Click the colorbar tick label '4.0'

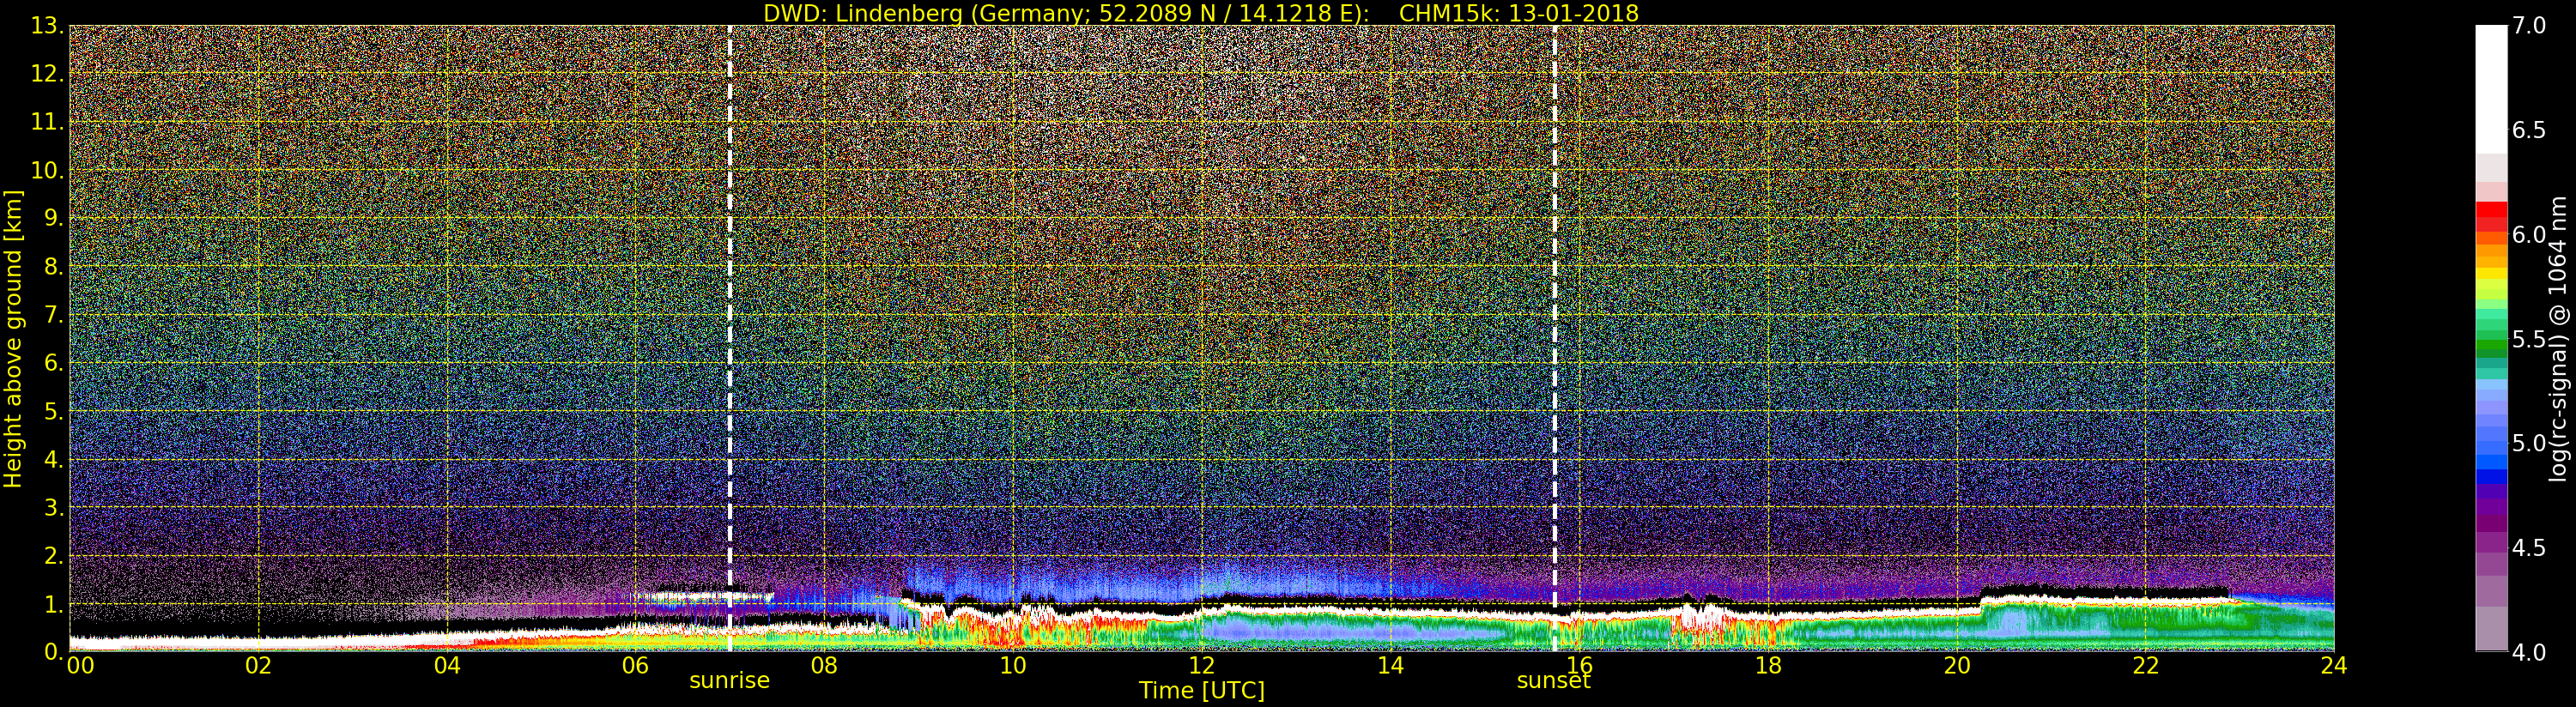[2529, 652]
